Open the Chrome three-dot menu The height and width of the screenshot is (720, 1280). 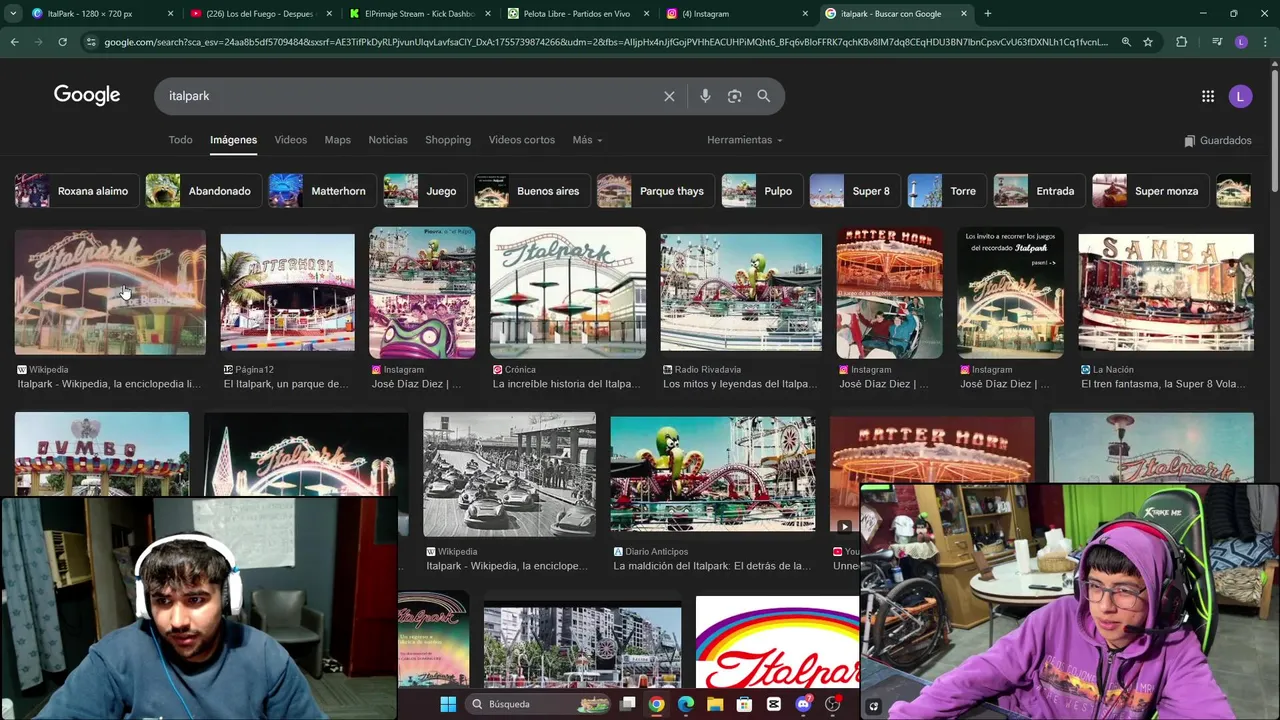click(x=1265, y=42)
